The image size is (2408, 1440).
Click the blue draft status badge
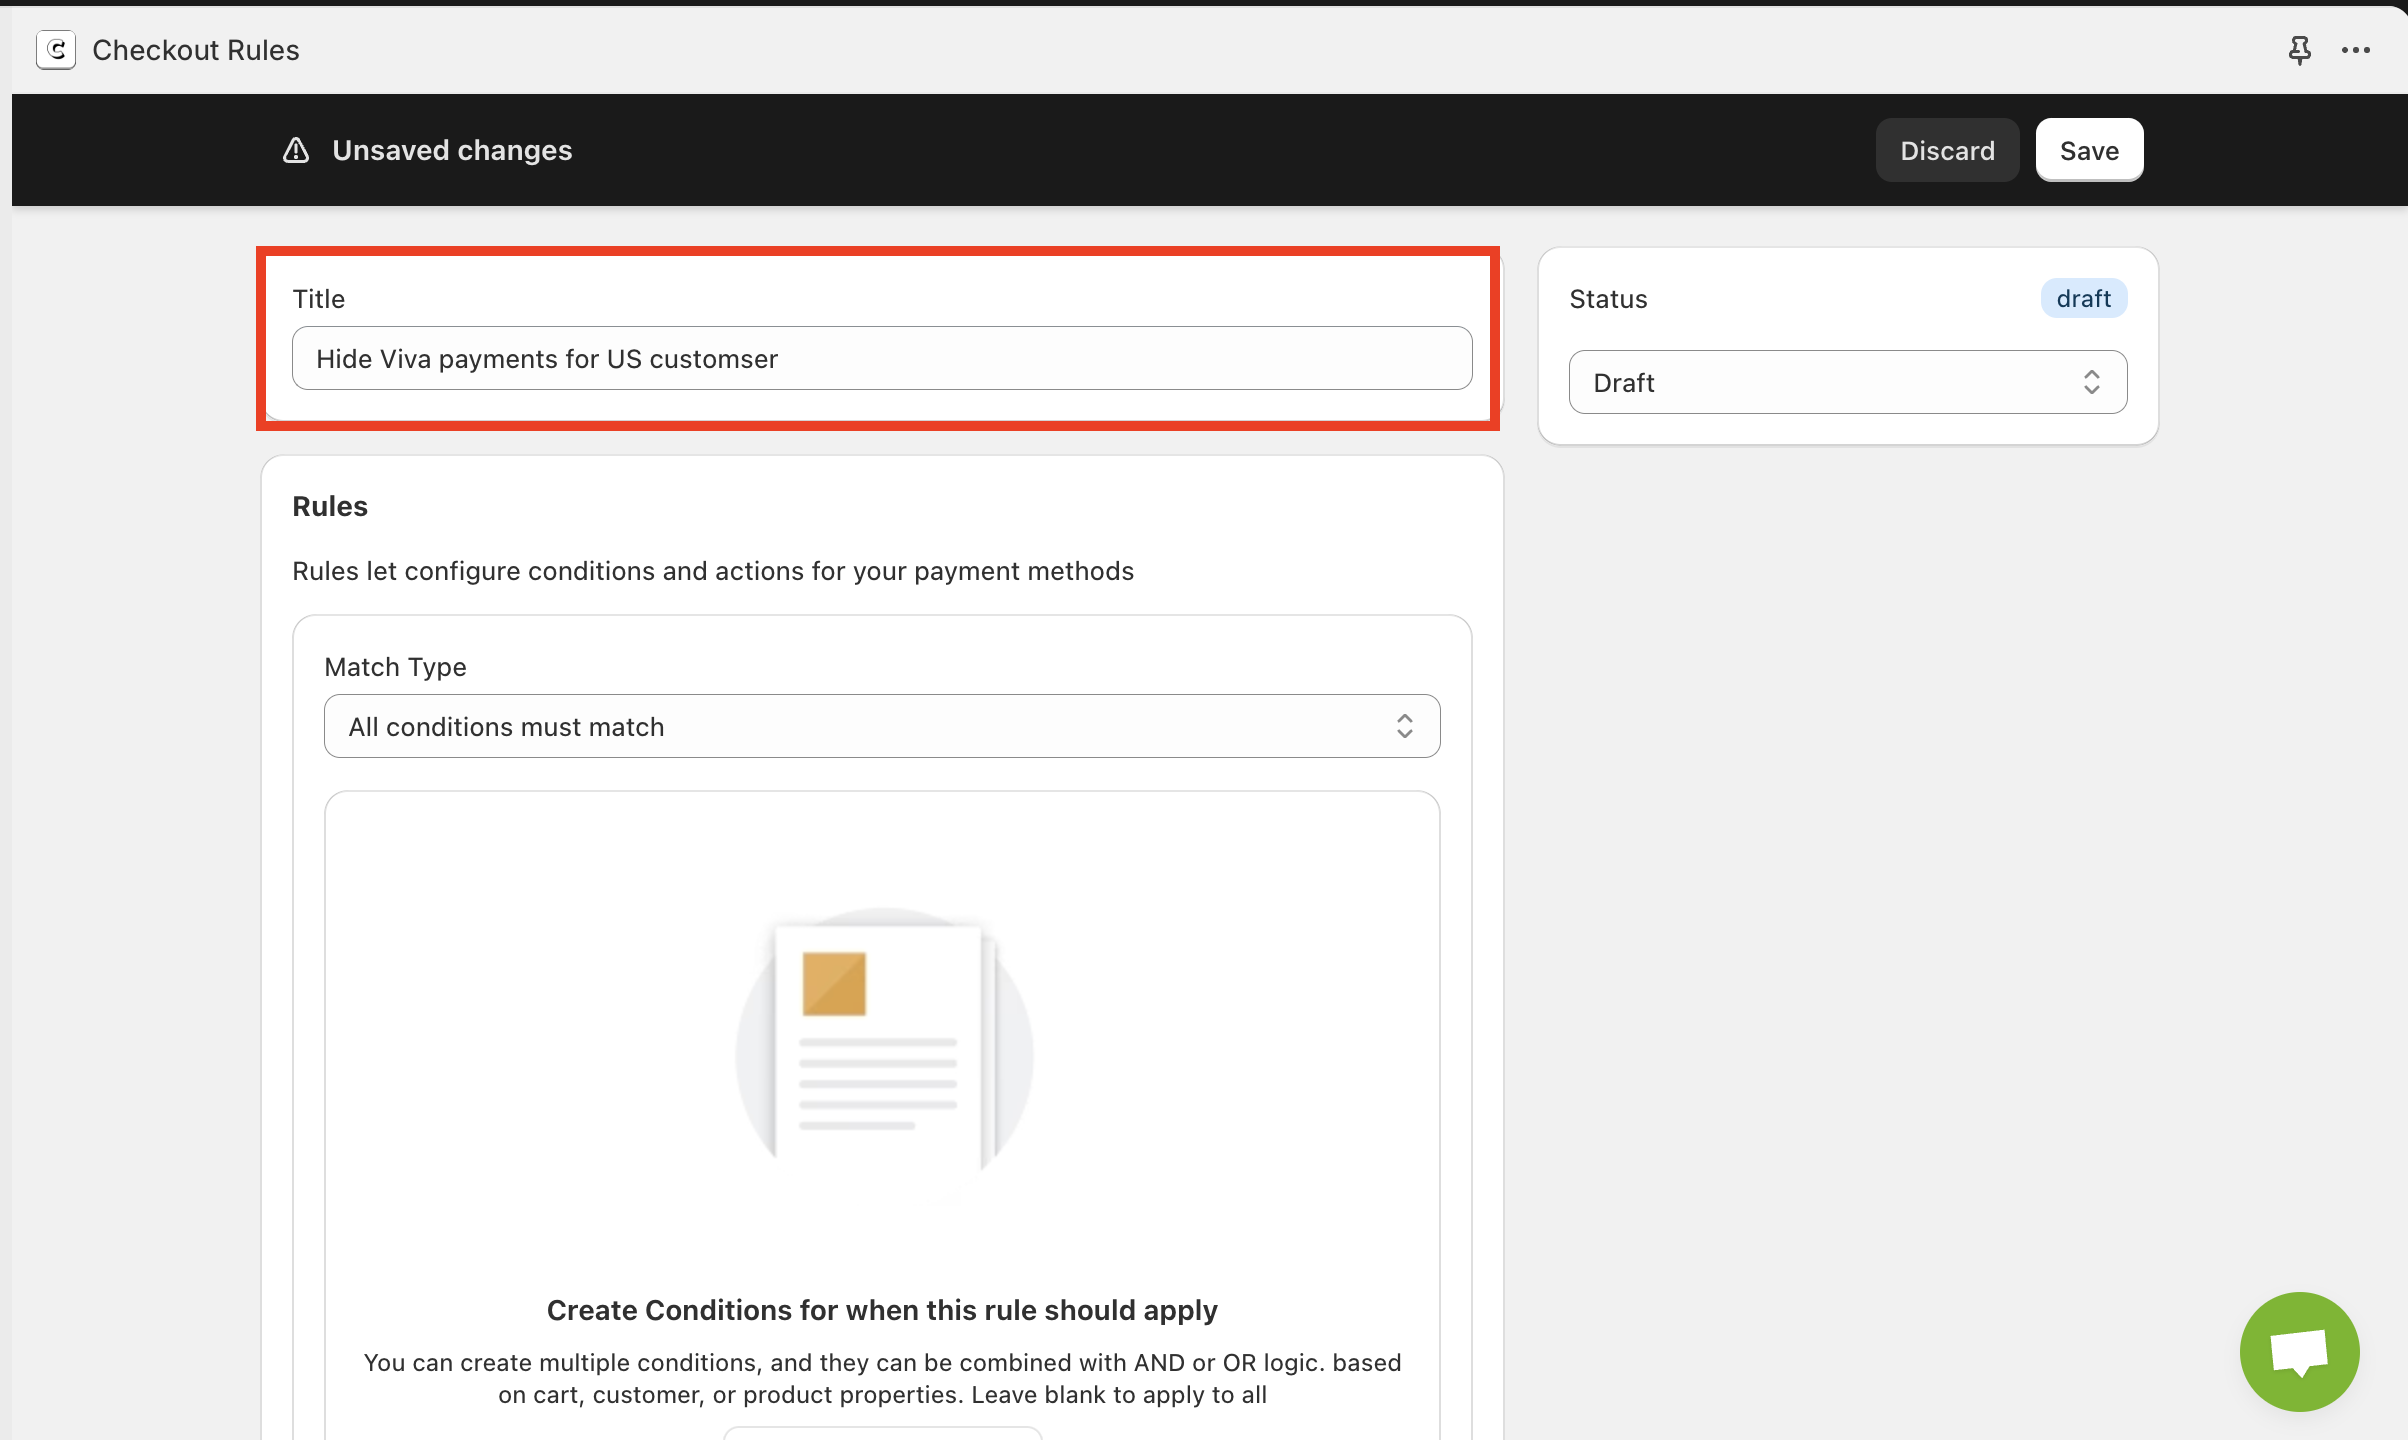pos(2083,298)
